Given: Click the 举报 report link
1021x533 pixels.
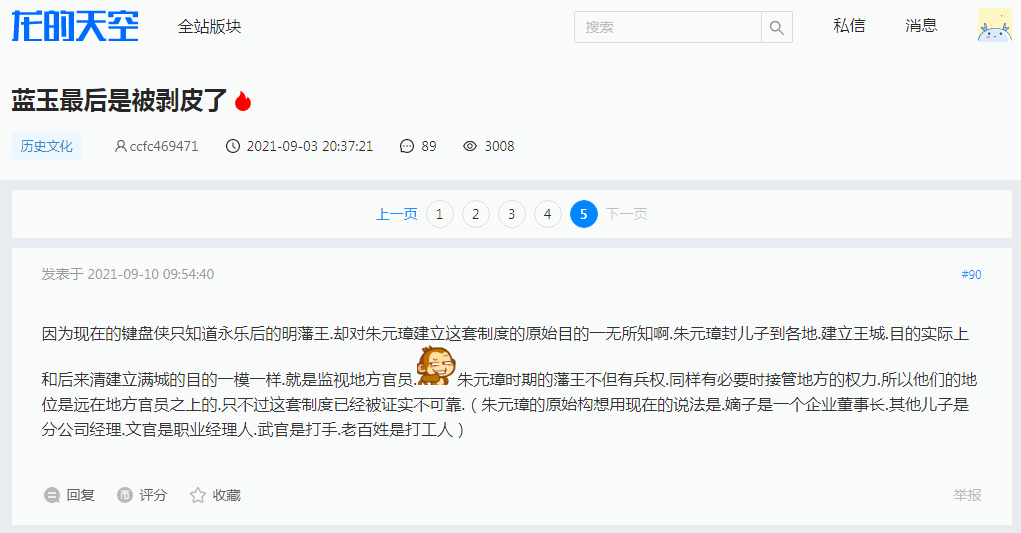Looking at the screenshot, I should tap(967, 495).
